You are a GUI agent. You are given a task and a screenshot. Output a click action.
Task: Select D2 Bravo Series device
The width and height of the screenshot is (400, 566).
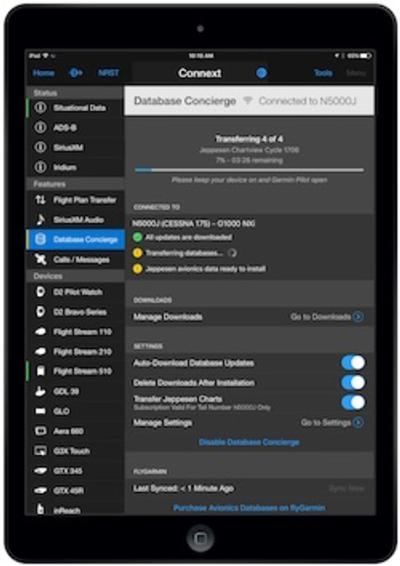[x=75, y=312]
